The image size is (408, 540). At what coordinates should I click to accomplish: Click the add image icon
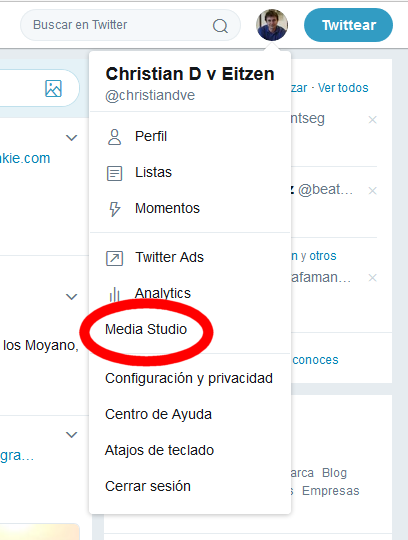point(53,89)
